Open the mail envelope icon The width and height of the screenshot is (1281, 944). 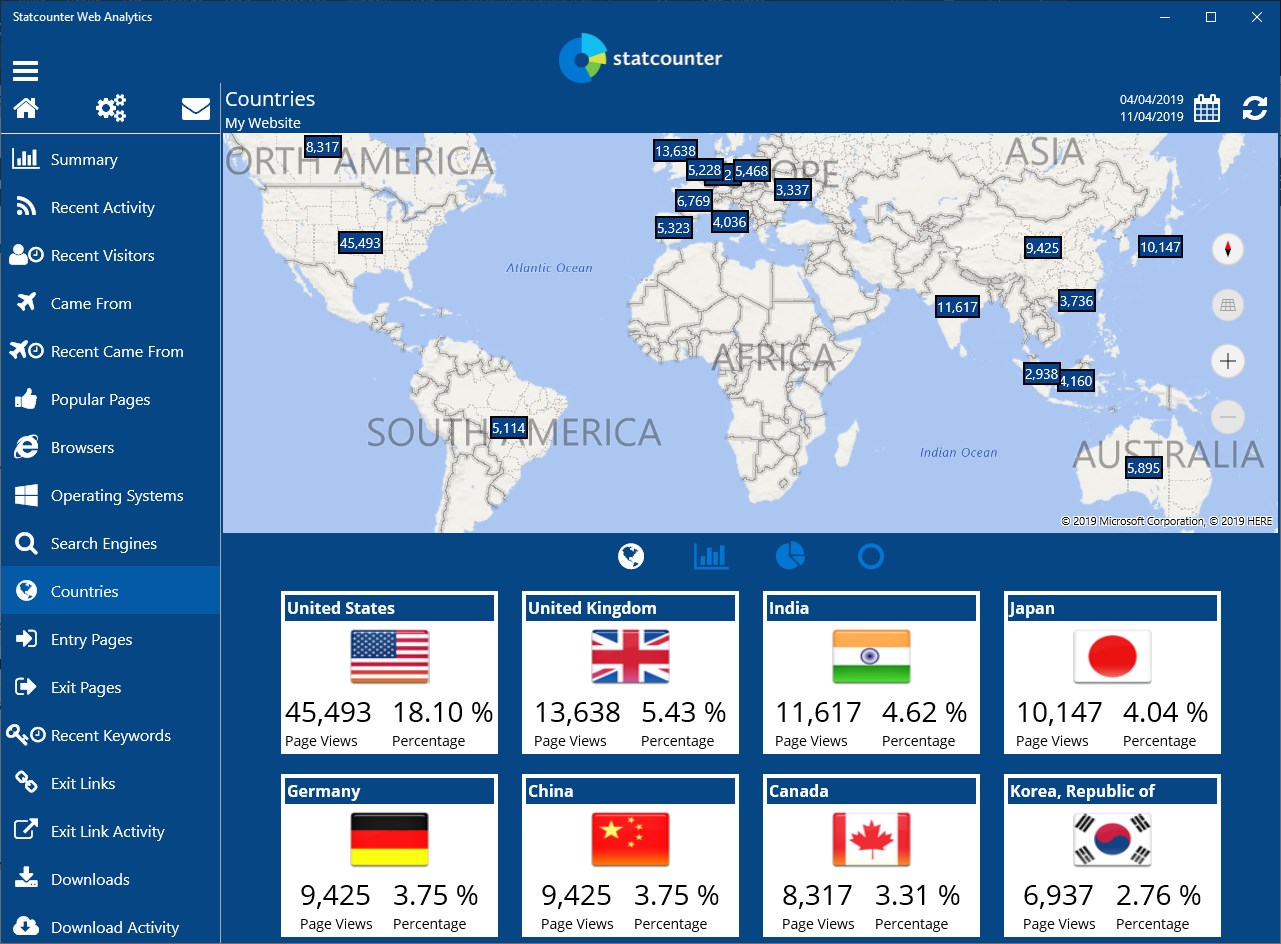(196, 109)
